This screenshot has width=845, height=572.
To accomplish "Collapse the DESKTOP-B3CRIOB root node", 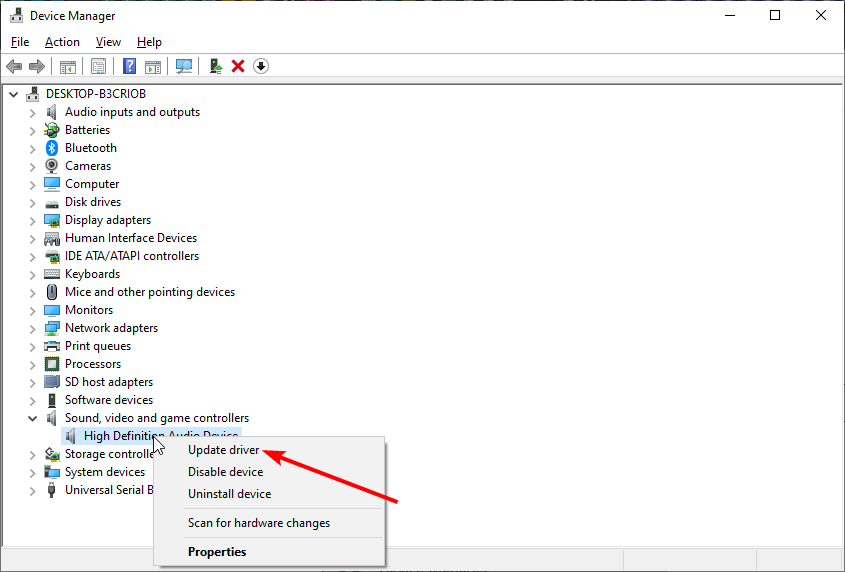I will click(13, 94).
